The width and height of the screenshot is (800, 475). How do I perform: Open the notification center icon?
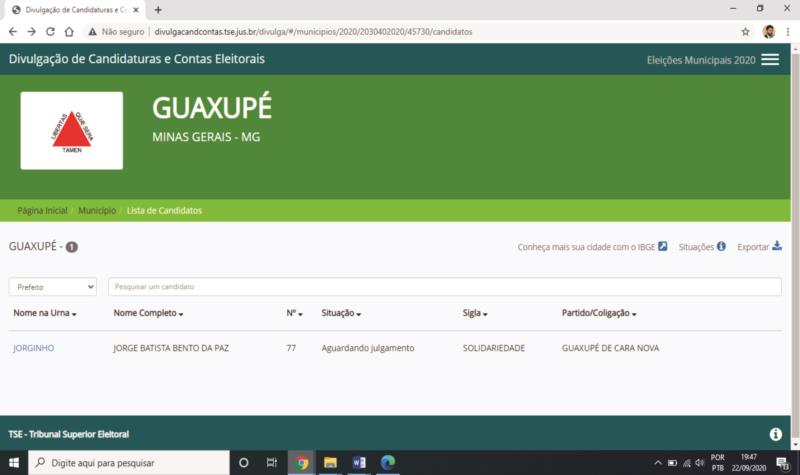pos(783,463)
